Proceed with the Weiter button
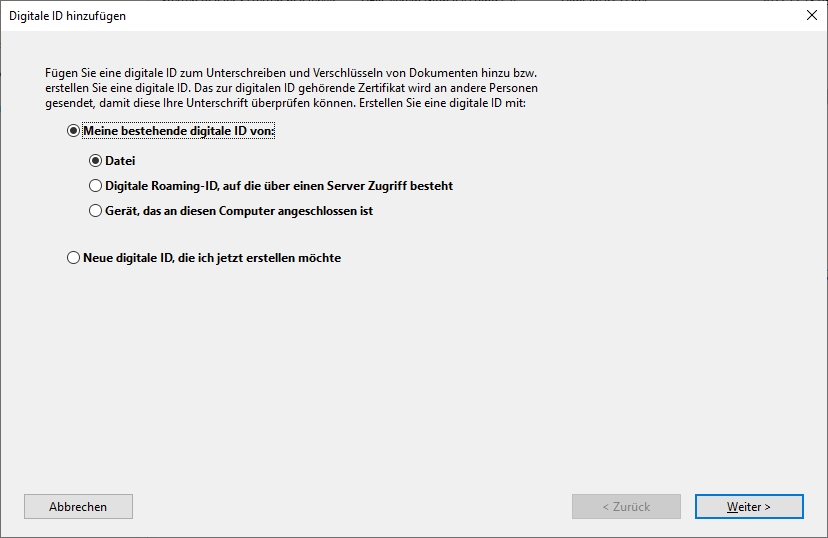This screenshot has width=828, height=538. pos(748,507)
